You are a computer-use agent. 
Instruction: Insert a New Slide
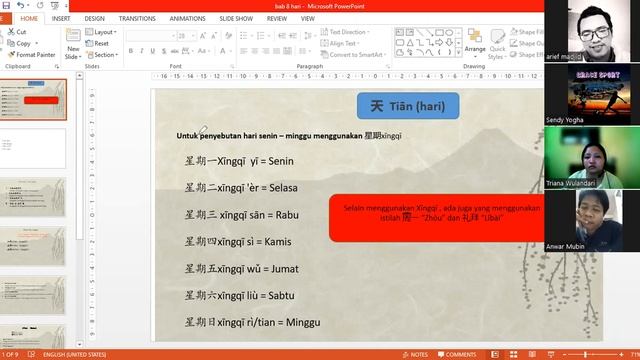pyautogui.click(x=73, y=44)
